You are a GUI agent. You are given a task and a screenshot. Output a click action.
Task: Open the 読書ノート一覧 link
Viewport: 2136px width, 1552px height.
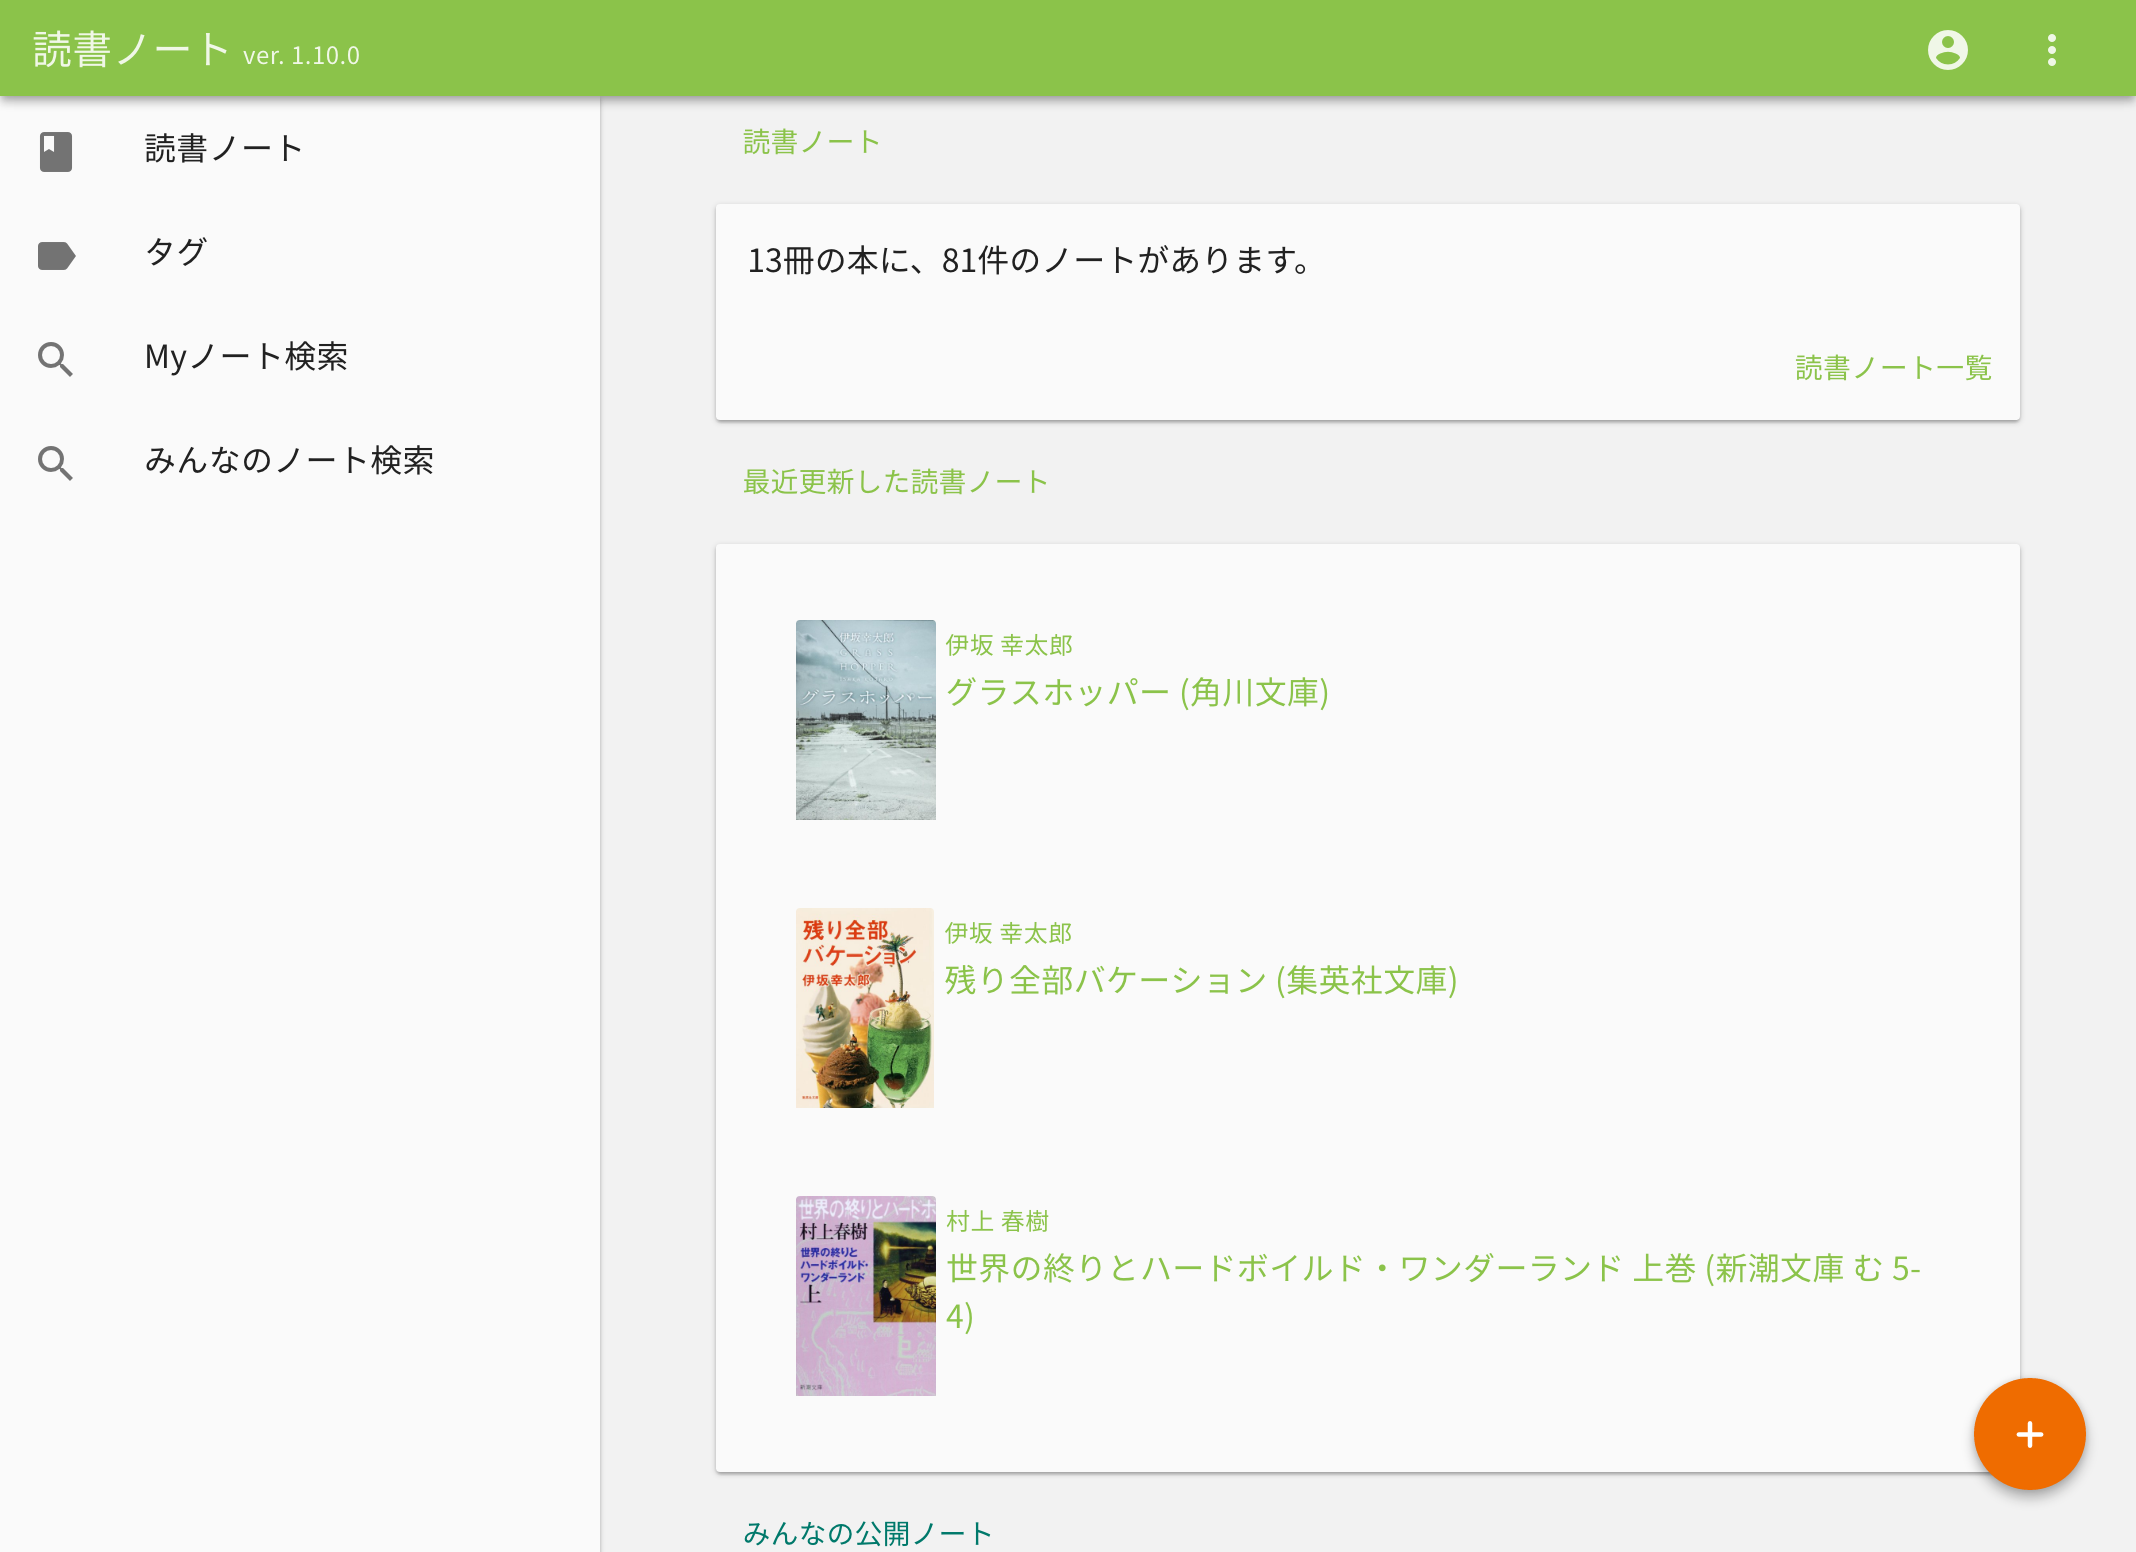tap(1892, 367)
